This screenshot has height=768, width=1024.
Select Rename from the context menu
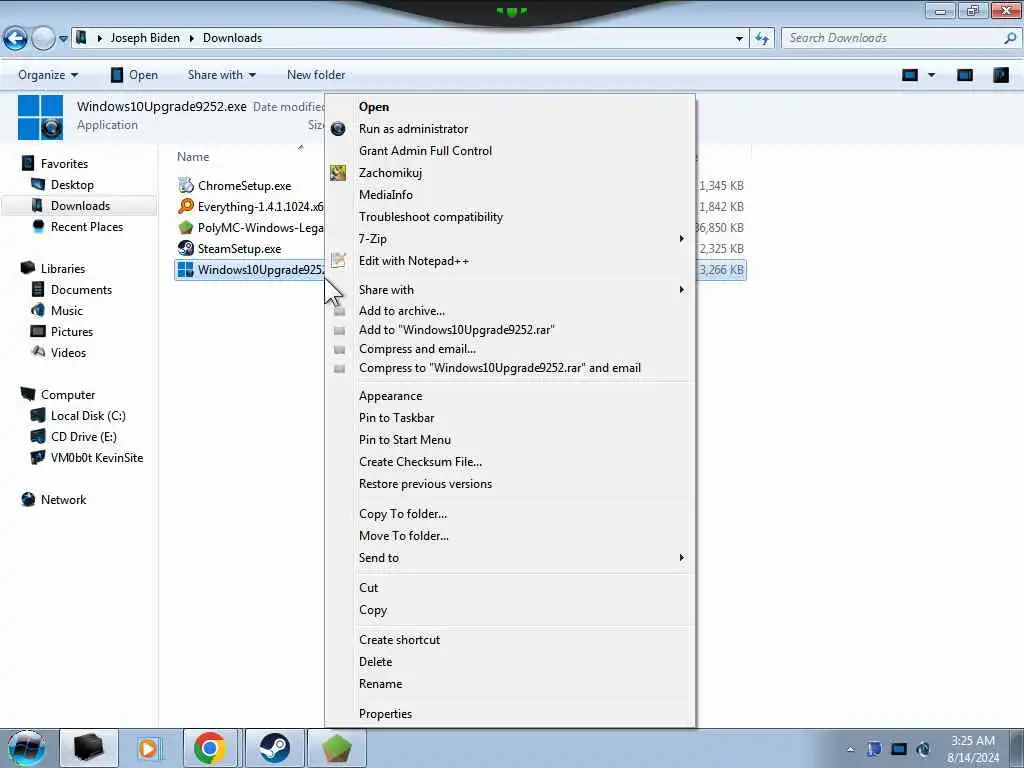[x=380, y=684]
